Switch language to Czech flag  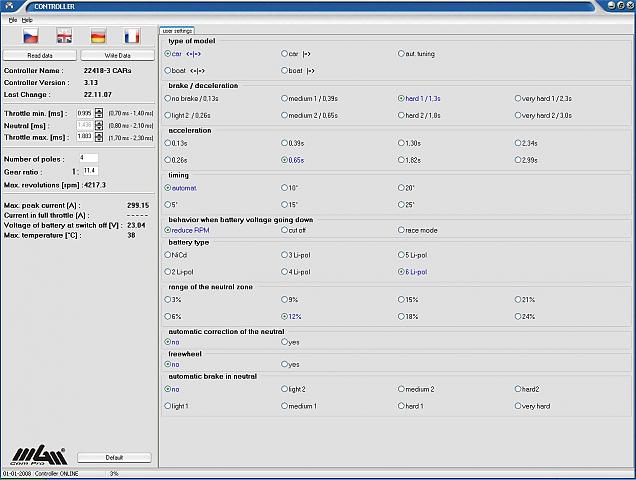pyautogui.click(x=30, y=37)
